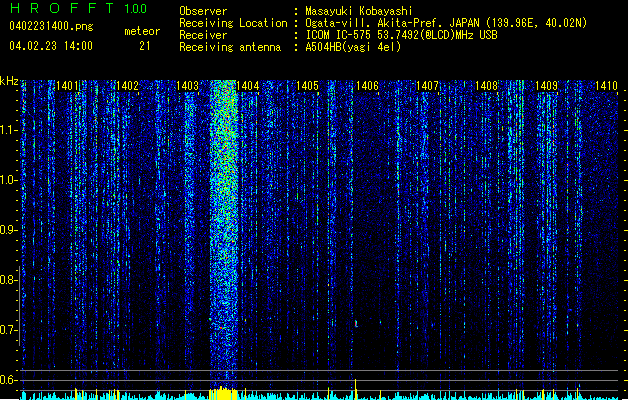
Task: Click the kHz axis unit label
Action: (x=9, y=81)
